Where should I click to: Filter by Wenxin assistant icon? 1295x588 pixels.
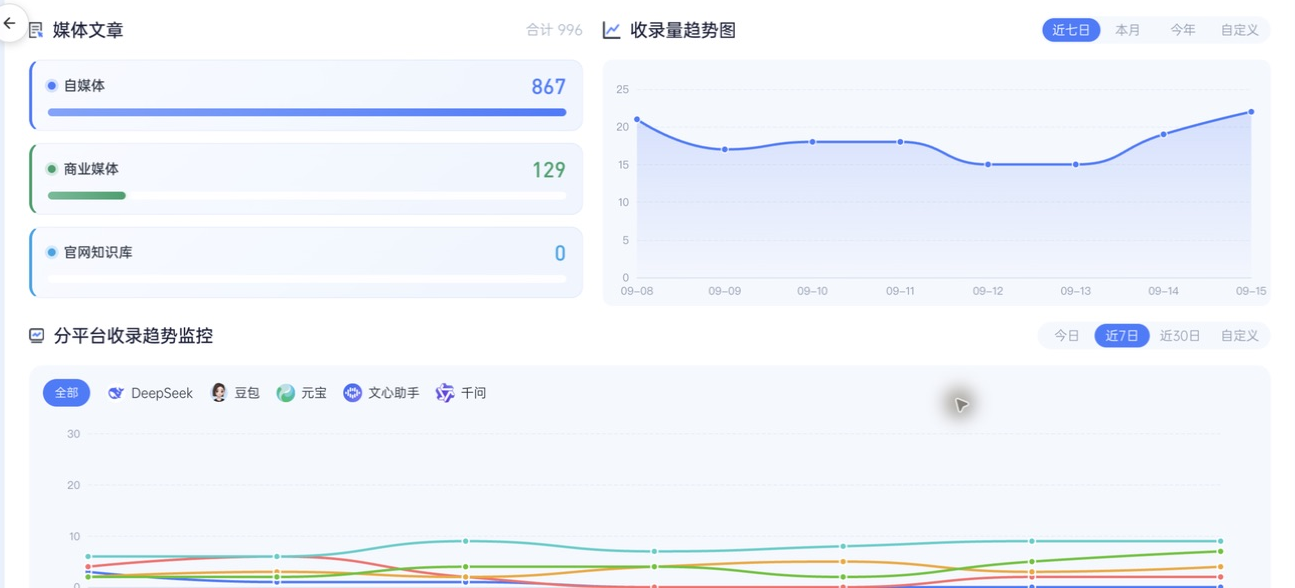(352, 393)
